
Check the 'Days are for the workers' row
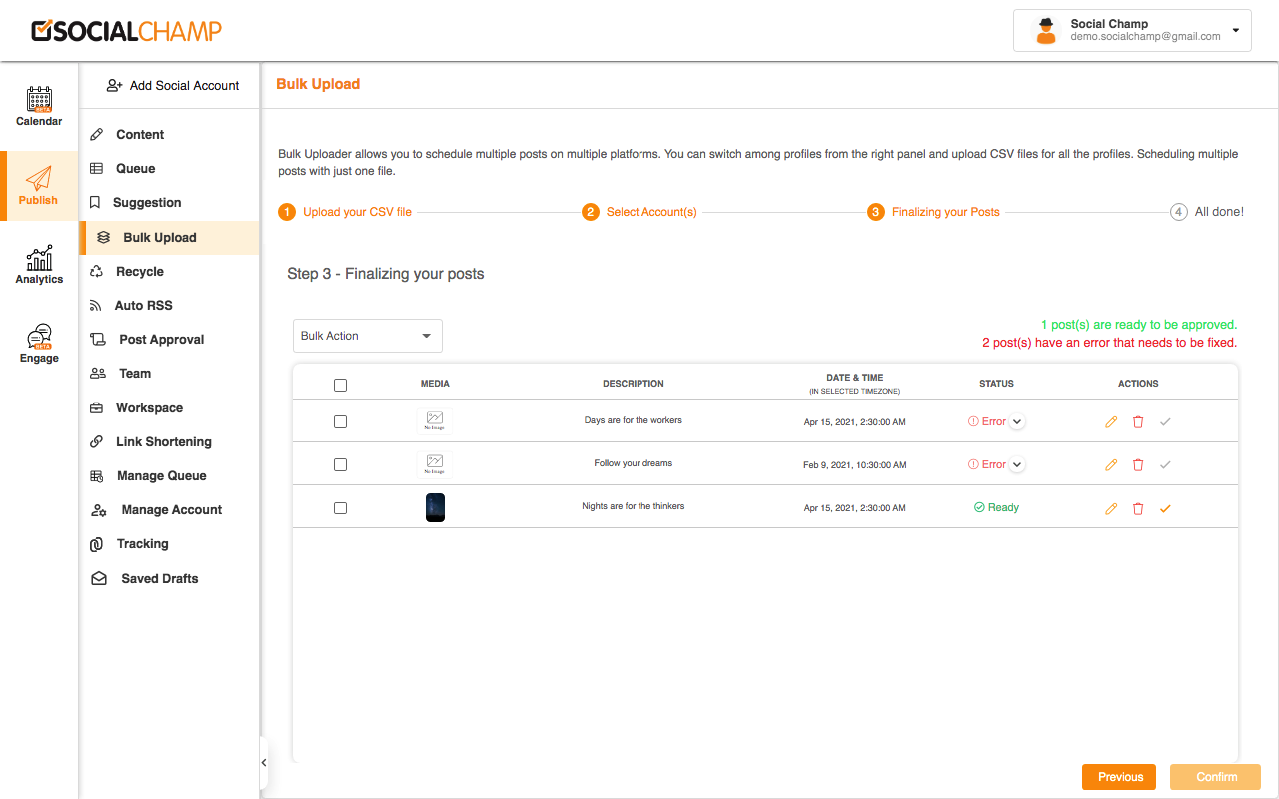pos(340,422)
